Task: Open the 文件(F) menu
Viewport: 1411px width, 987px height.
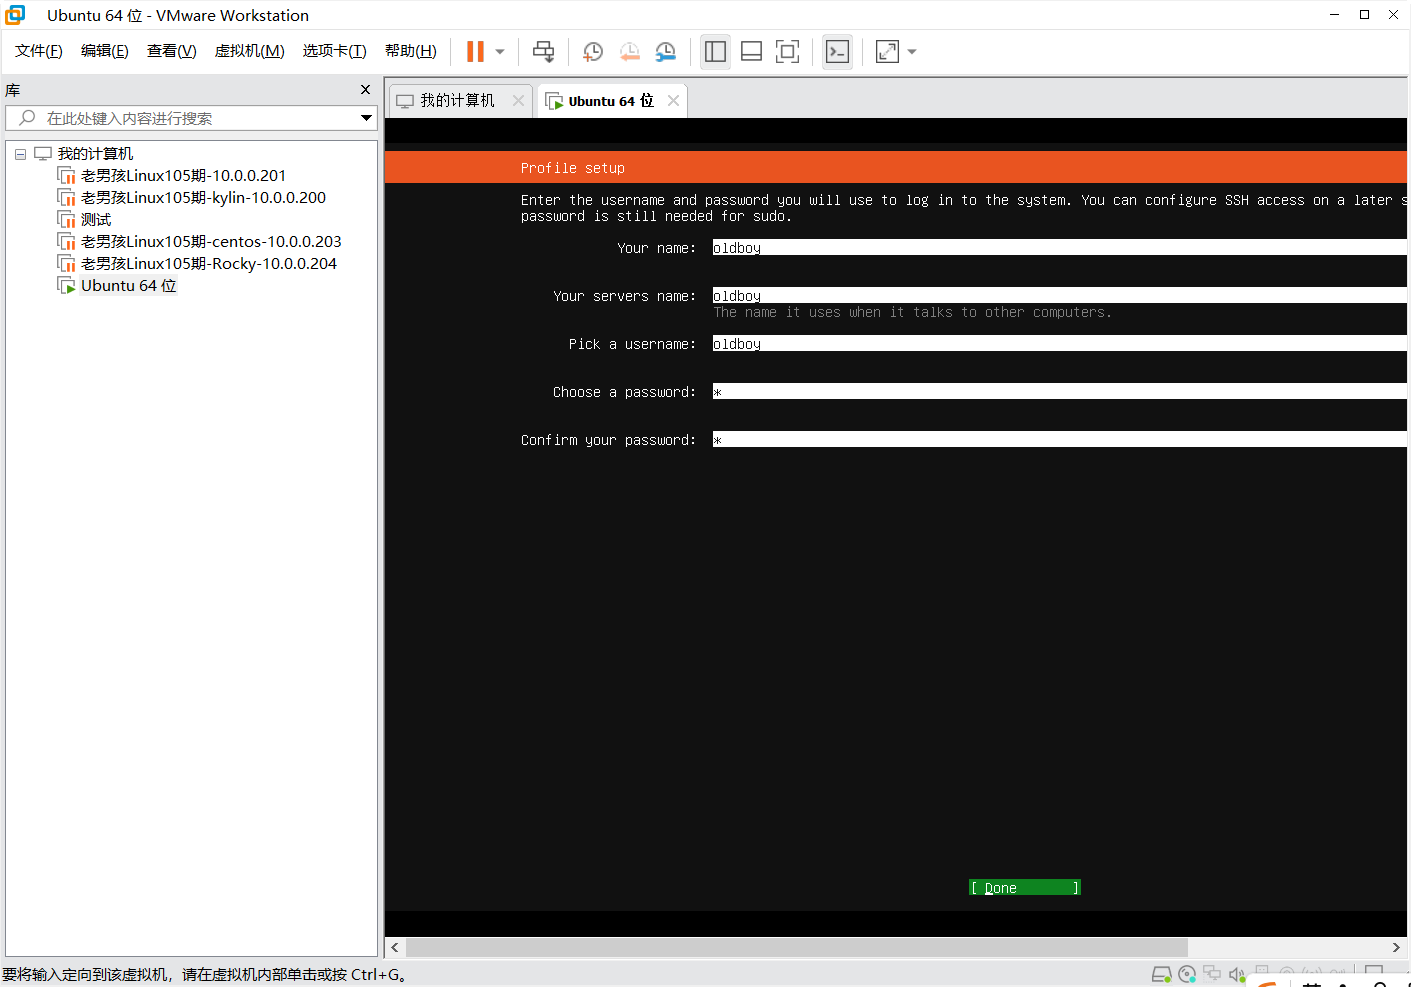Action: click(39, 51)
